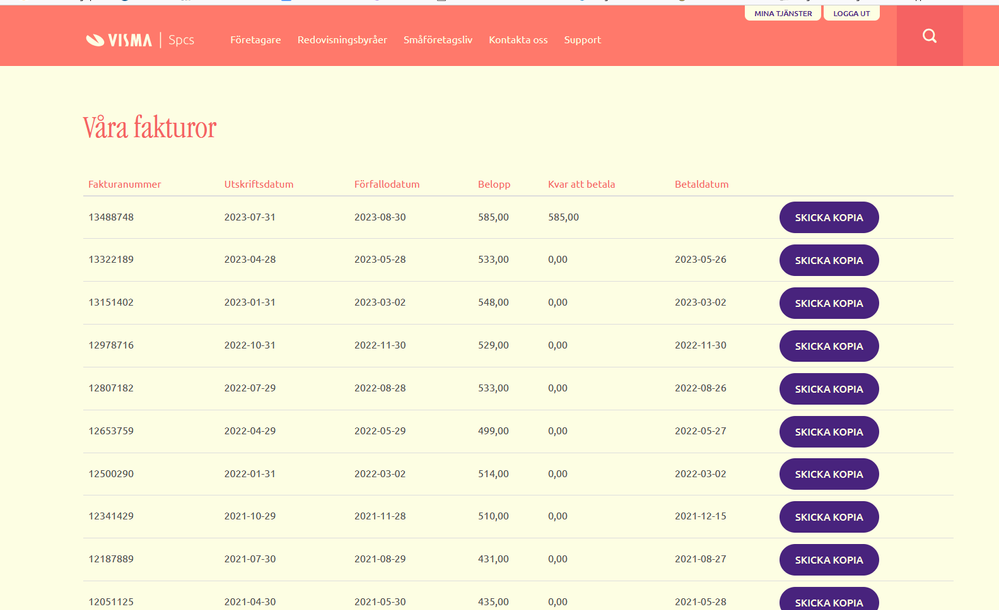Click payment date 2022-05-27
999x610 pixels.
tap(700, 431)
